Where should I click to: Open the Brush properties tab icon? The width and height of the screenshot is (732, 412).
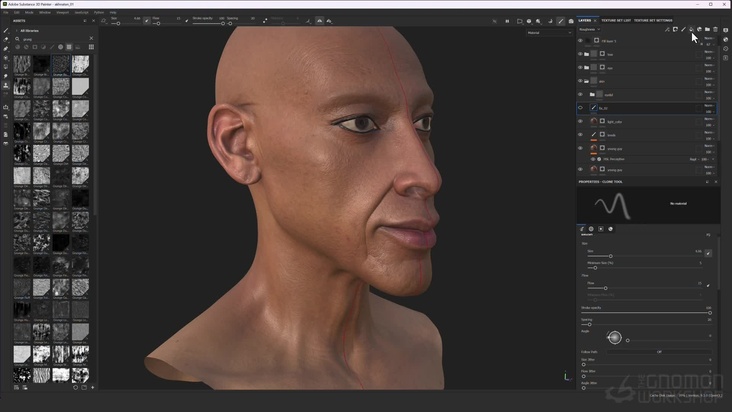pos(582,229)
